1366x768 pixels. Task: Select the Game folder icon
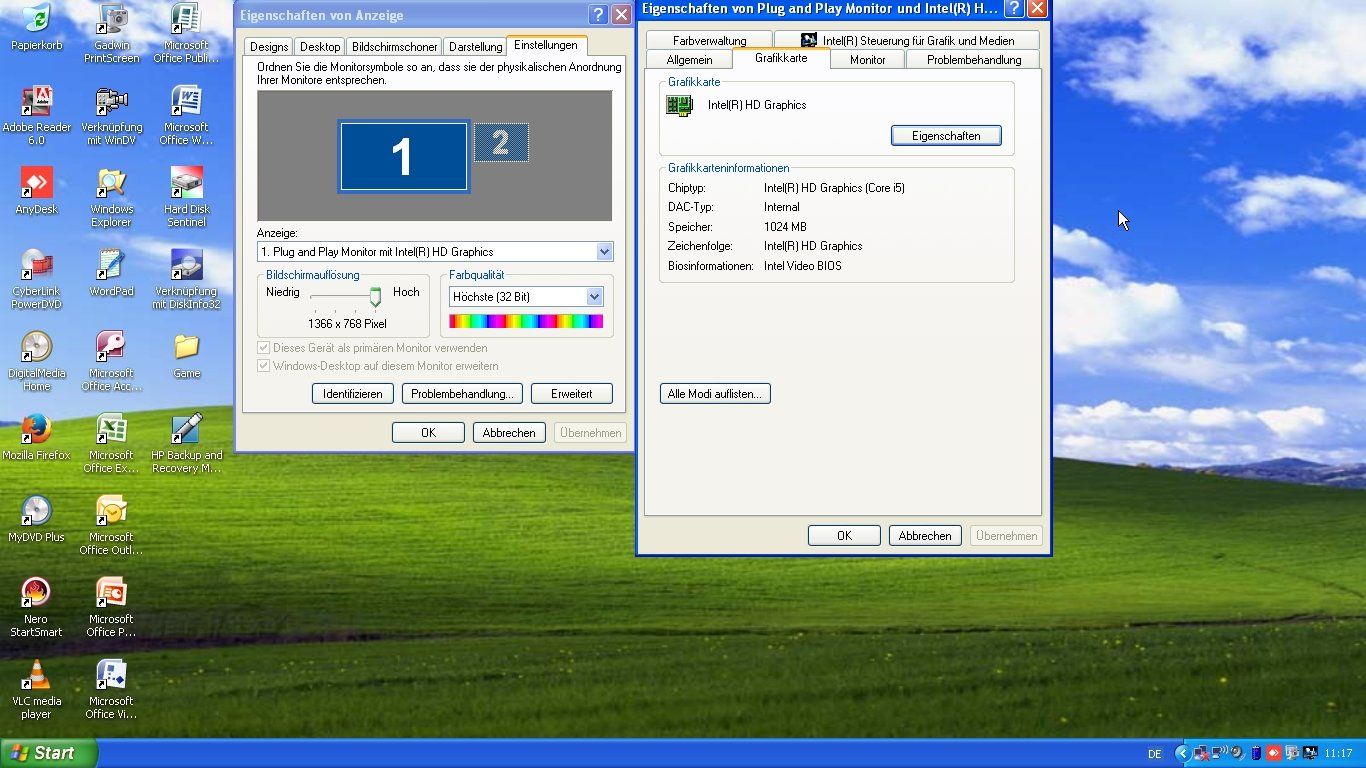pyautogui.click(x=187, y=356)
